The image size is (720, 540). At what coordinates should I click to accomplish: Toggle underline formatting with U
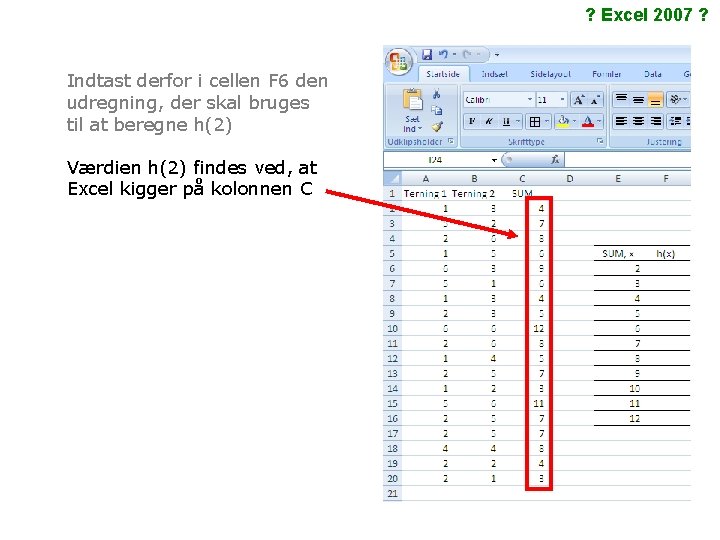506,121
